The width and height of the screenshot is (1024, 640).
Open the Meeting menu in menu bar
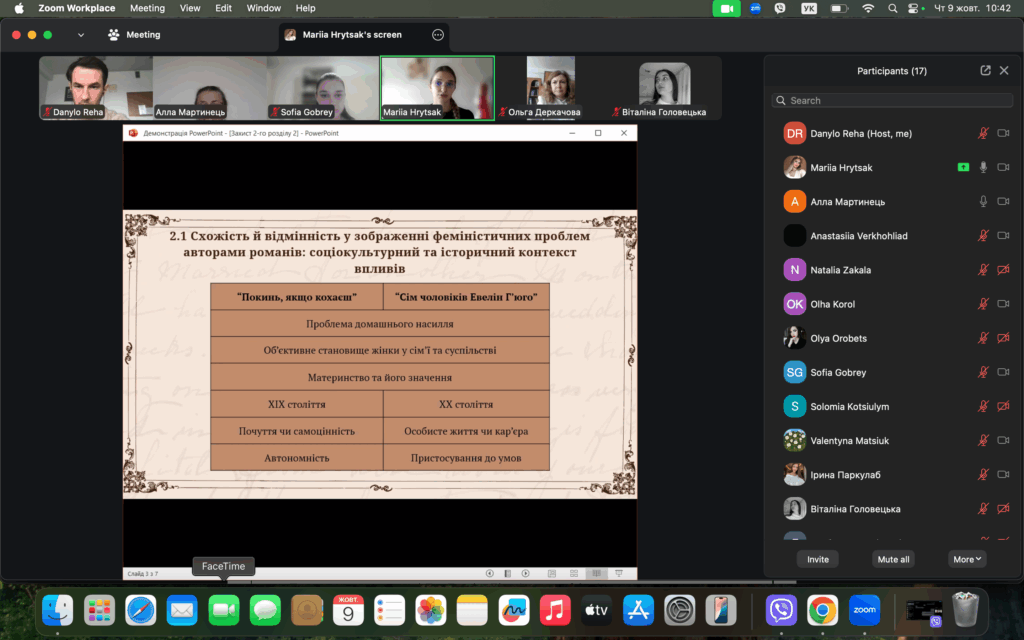147,8
